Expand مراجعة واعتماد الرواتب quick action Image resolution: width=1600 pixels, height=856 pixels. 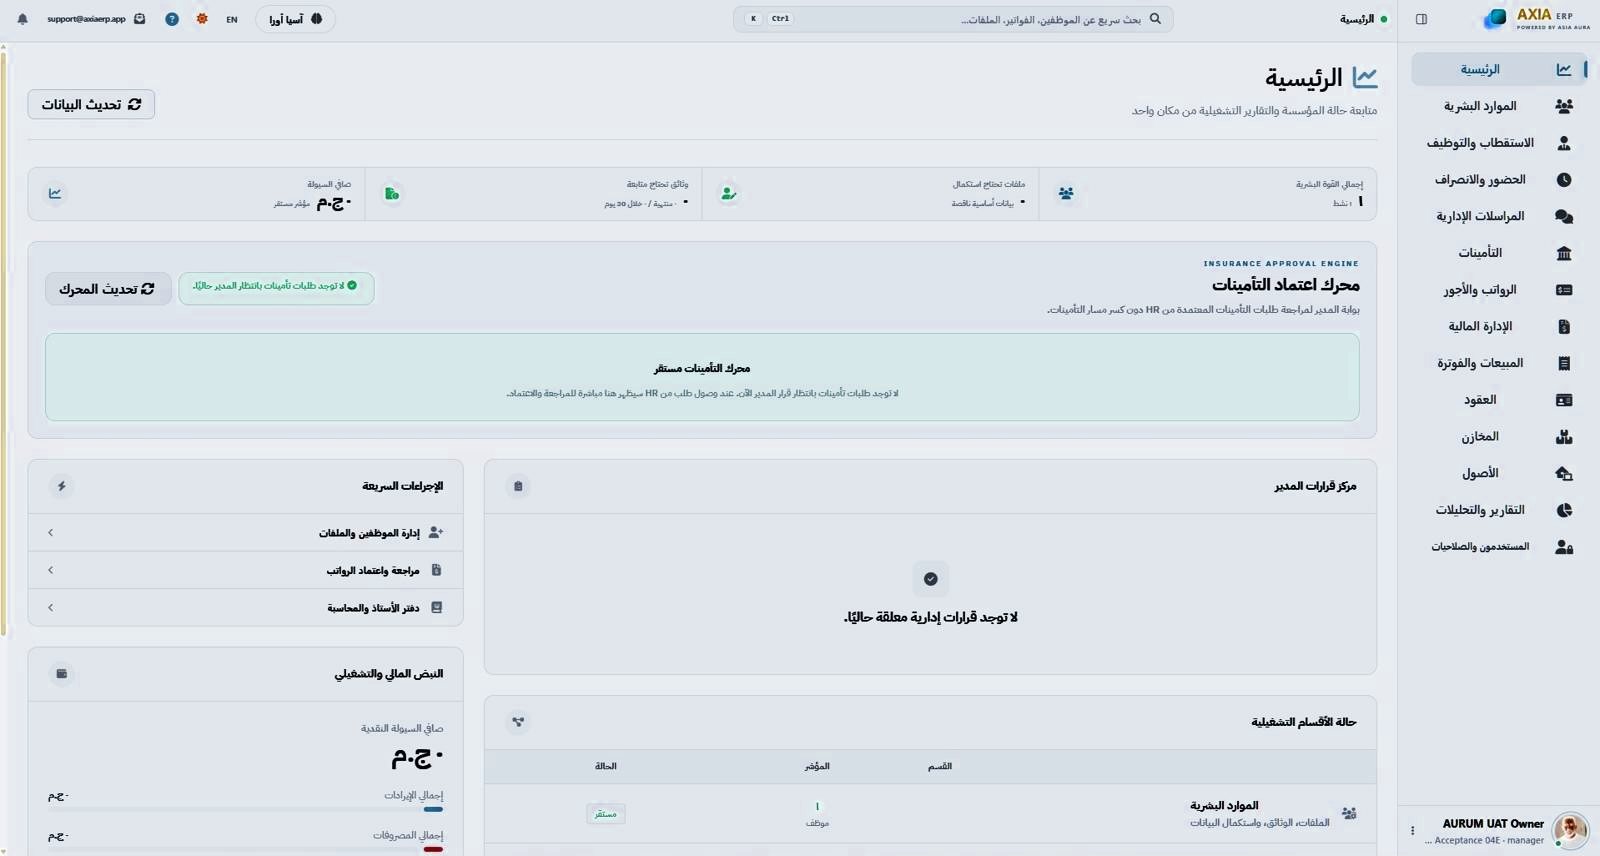click(x=246, y=570)
